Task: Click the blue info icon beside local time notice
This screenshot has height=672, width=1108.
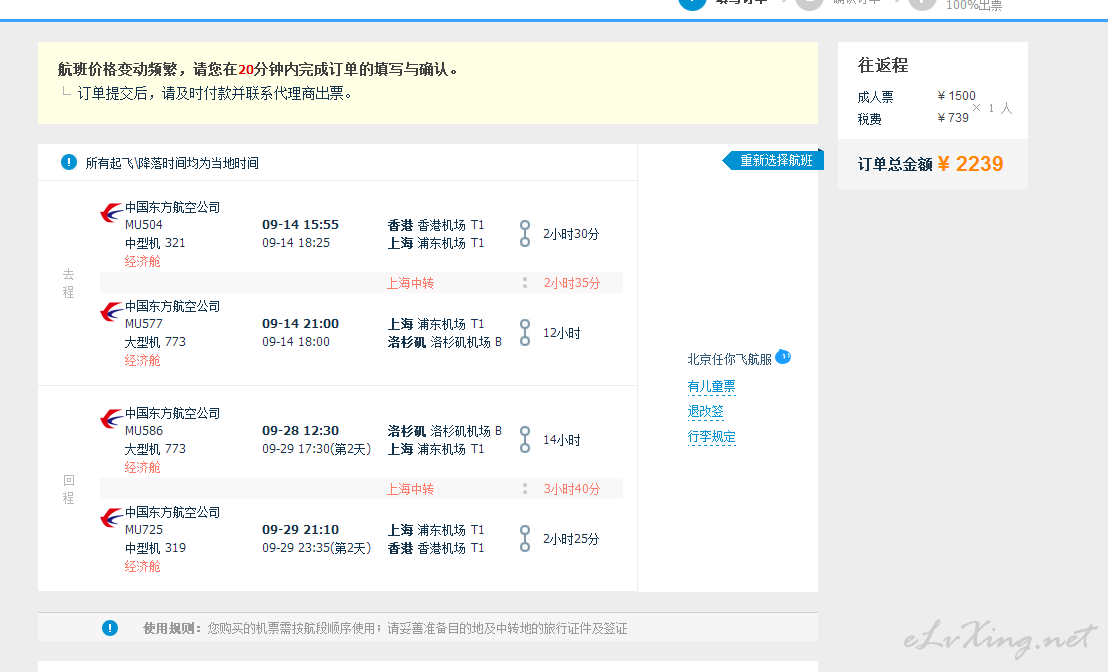Action: pyautogui.click(x=69, y=163)
